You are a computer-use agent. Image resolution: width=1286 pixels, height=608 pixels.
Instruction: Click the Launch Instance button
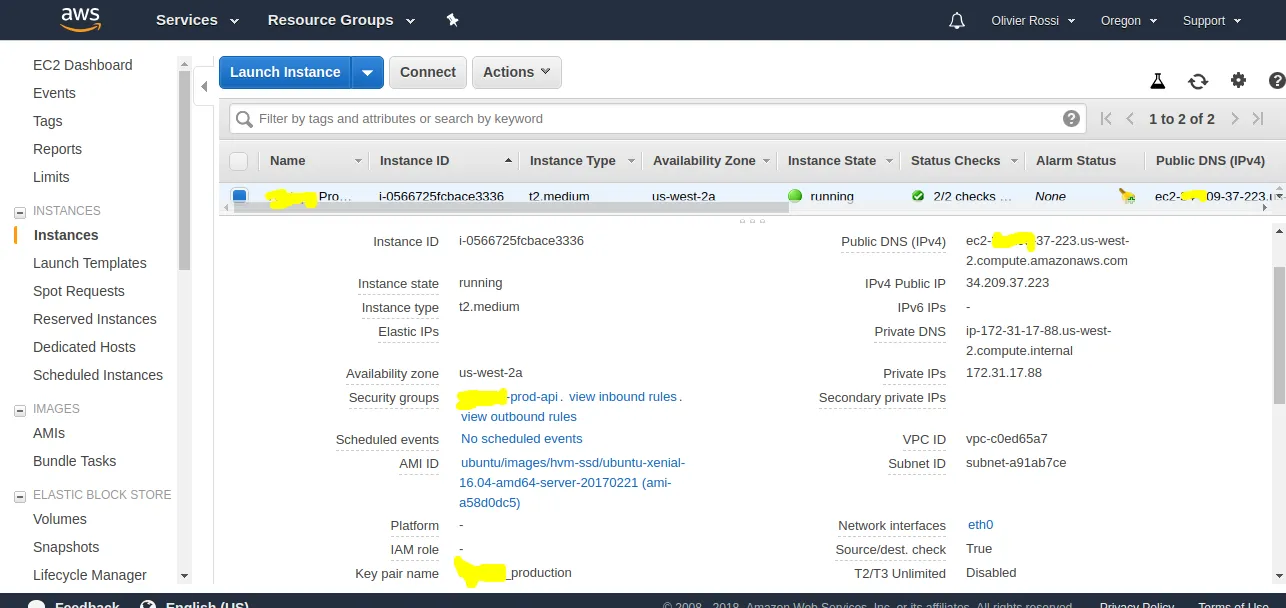point(286,72)
